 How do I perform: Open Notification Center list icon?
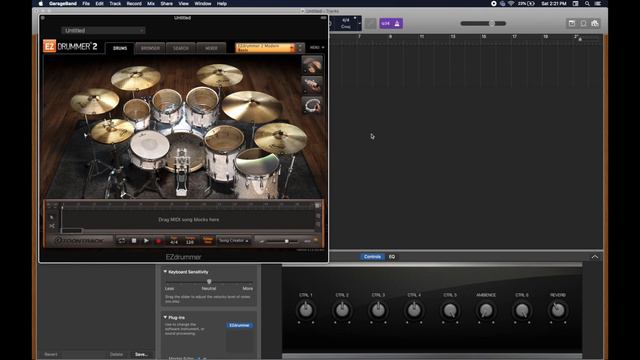pos(598,3)
